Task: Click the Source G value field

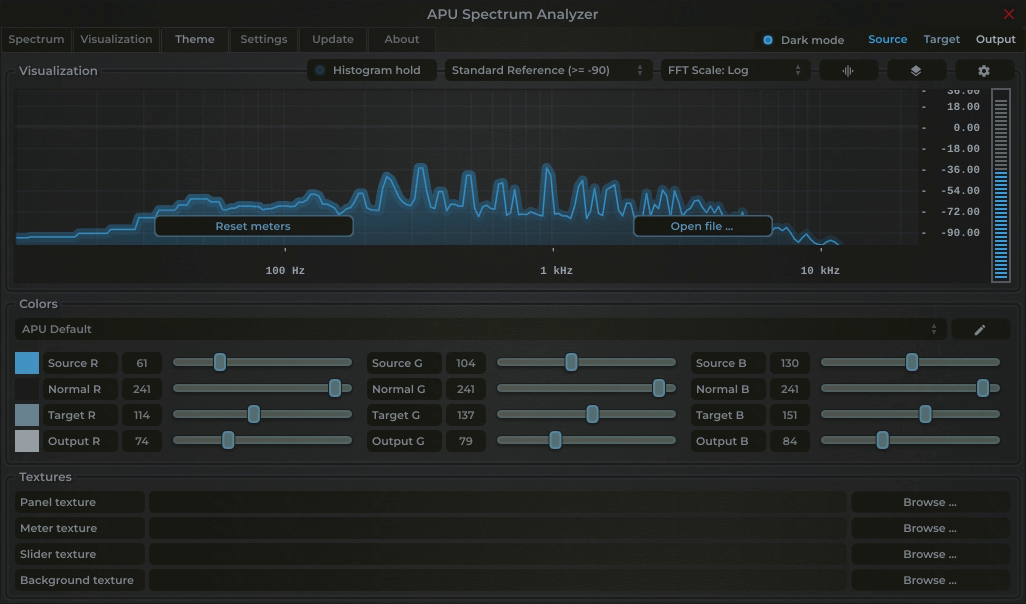Action: point(466,363)
